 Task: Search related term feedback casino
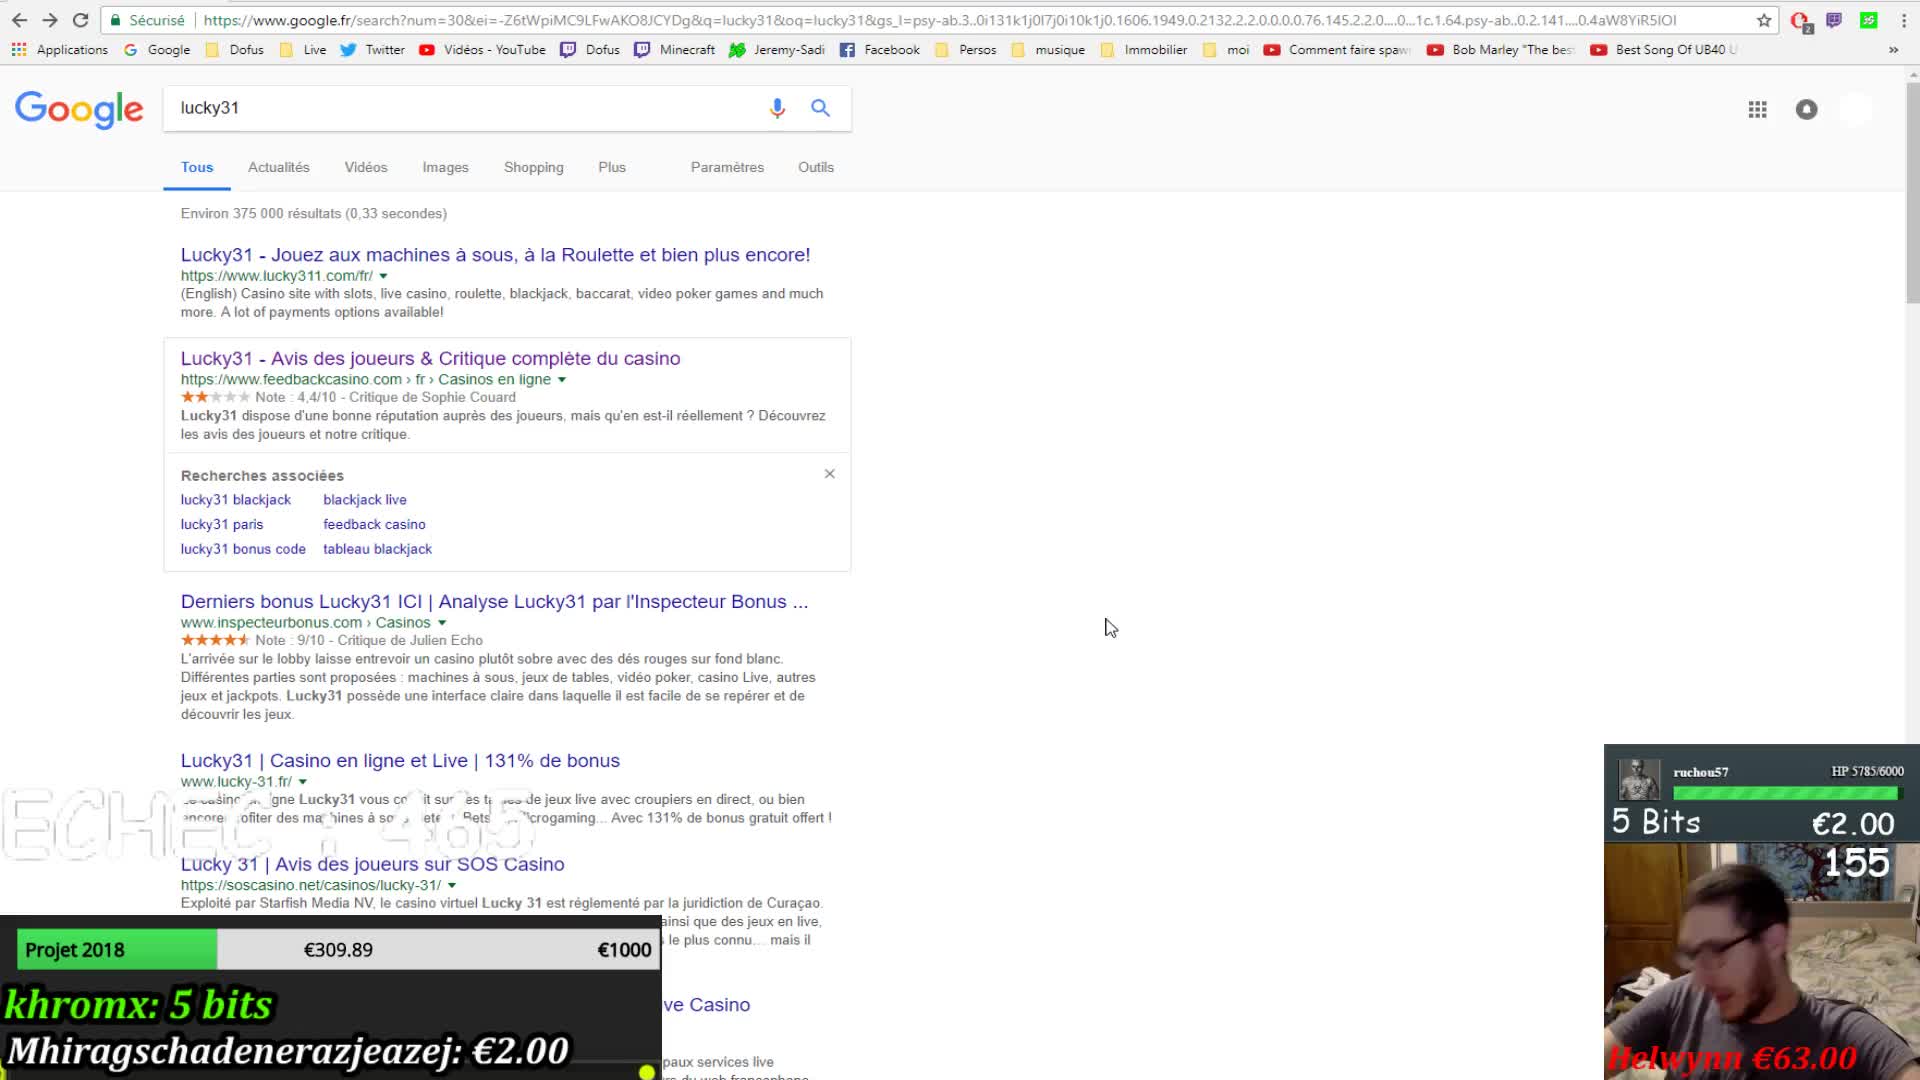(x=374, y=525)
